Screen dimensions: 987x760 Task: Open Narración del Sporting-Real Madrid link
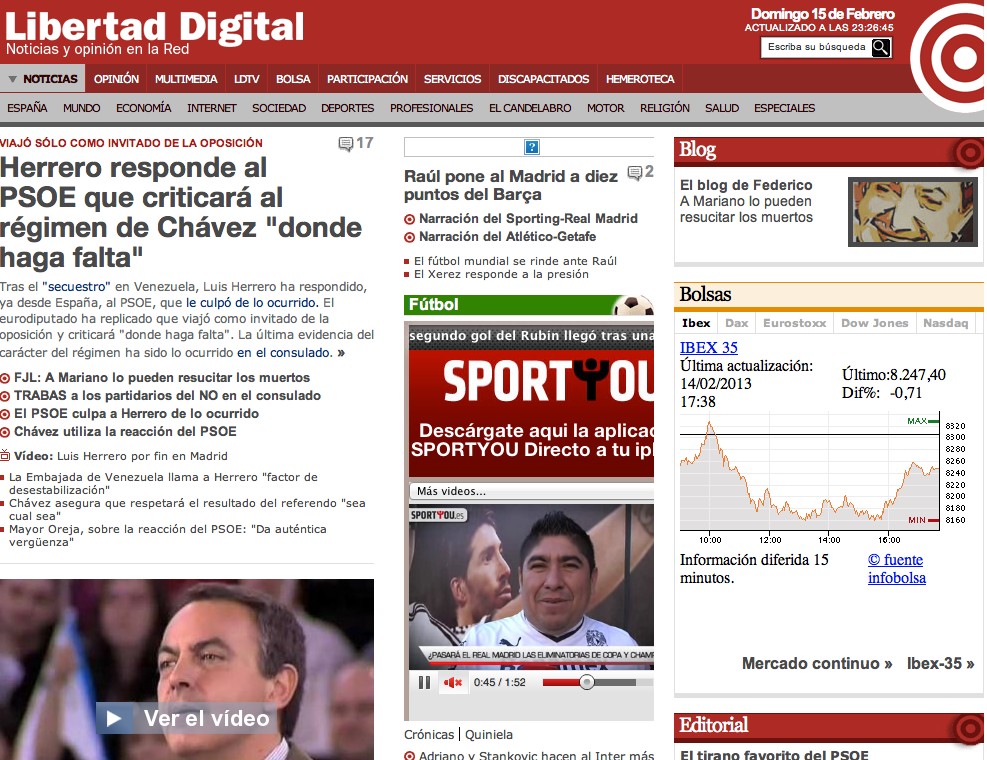click(x=527, y=218)
